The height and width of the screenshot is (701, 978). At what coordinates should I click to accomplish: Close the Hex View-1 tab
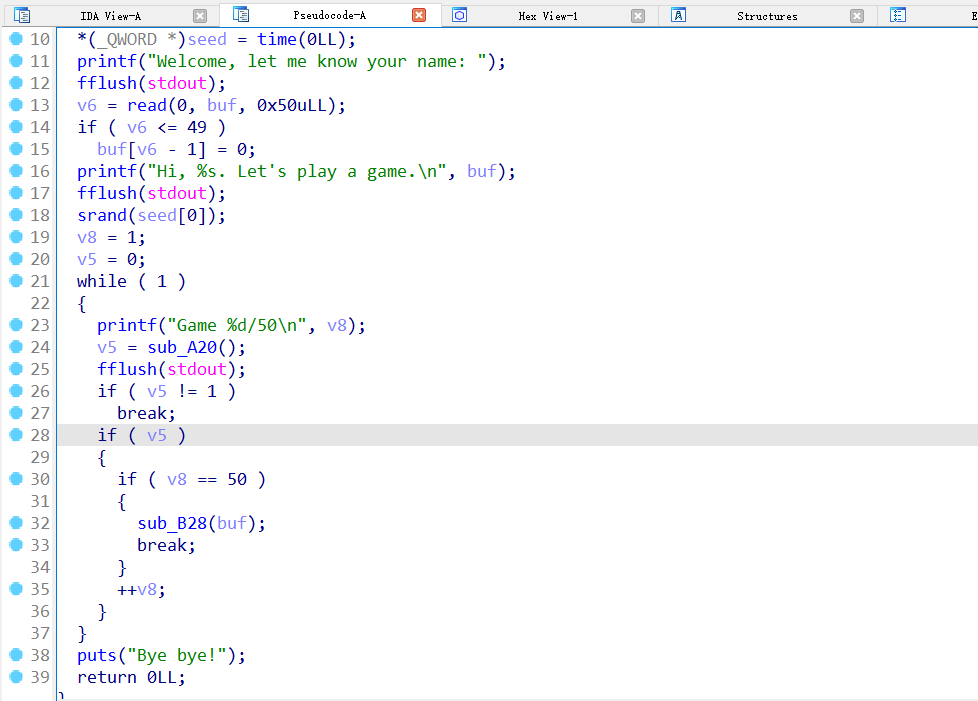(x=638, y=16)
